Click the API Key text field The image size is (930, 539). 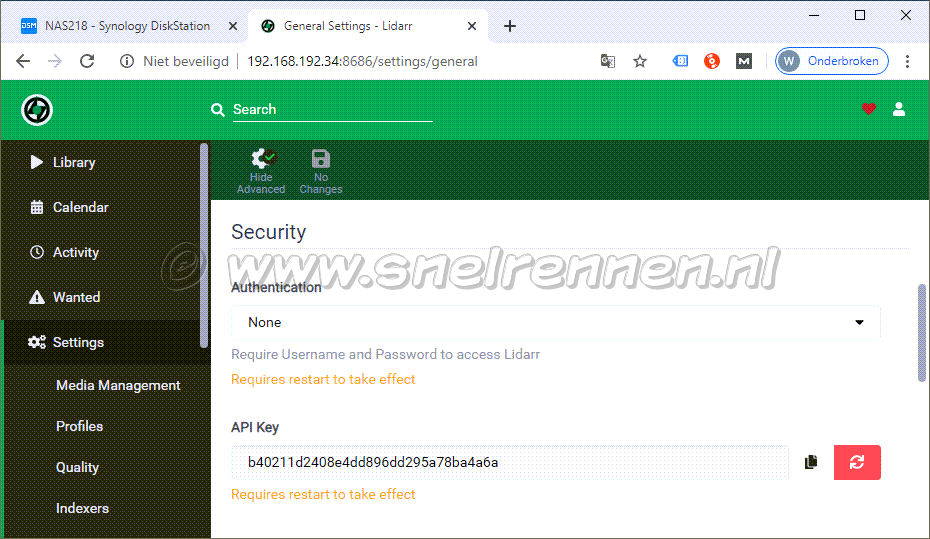point(510,462)
